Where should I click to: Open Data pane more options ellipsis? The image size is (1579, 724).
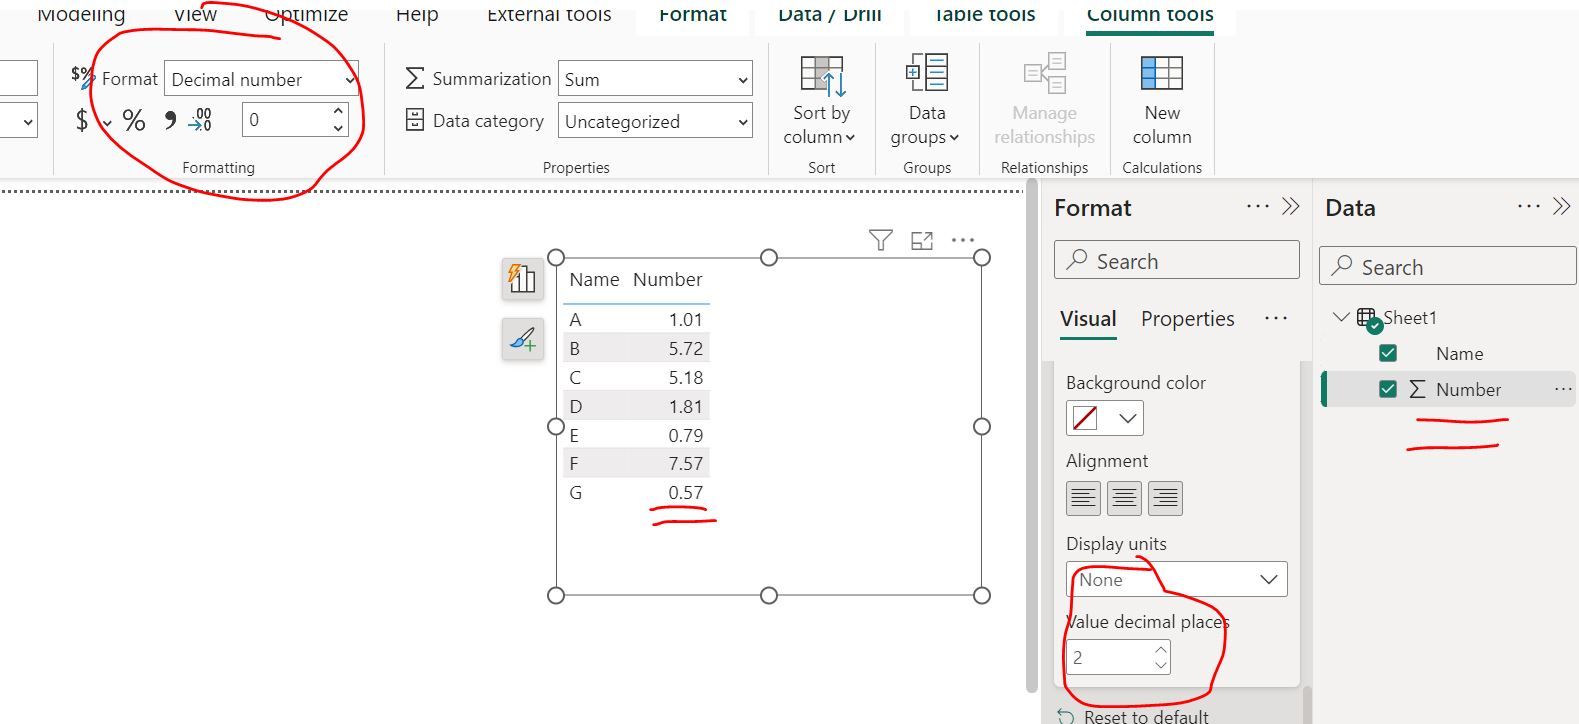coord(1529,207)
